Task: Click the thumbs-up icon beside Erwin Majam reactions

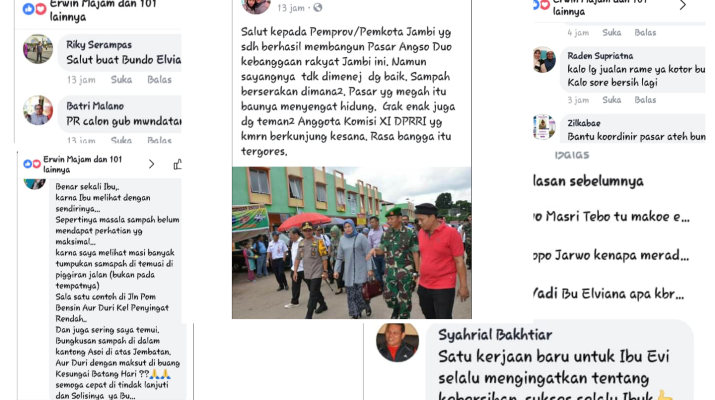Action: (177, 164)
